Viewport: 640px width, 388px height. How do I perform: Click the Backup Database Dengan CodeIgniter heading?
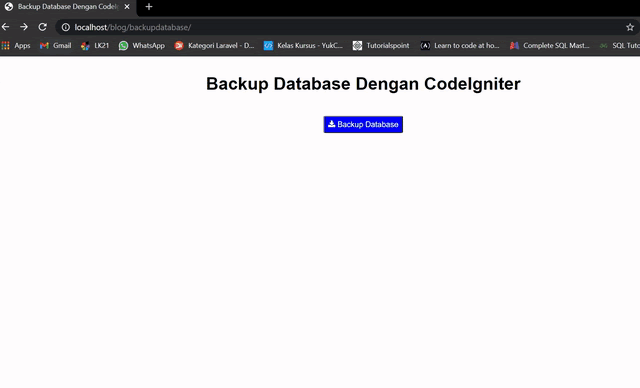pyautogui.click(x=363, y=84)
